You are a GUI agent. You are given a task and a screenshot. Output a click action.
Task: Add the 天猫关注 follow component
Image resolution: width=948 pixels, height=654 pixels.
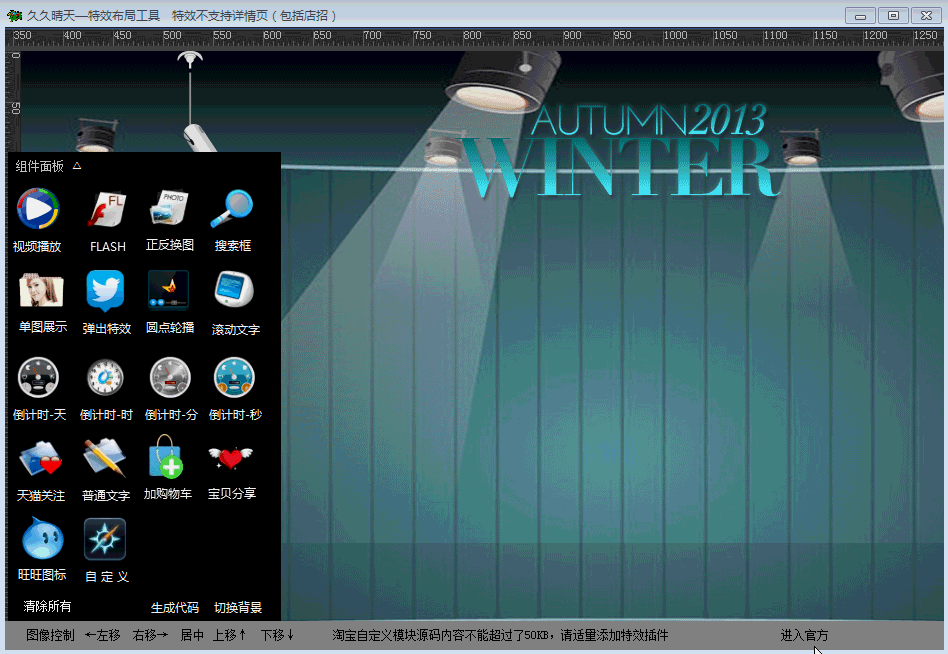click(x=41, y=459)
